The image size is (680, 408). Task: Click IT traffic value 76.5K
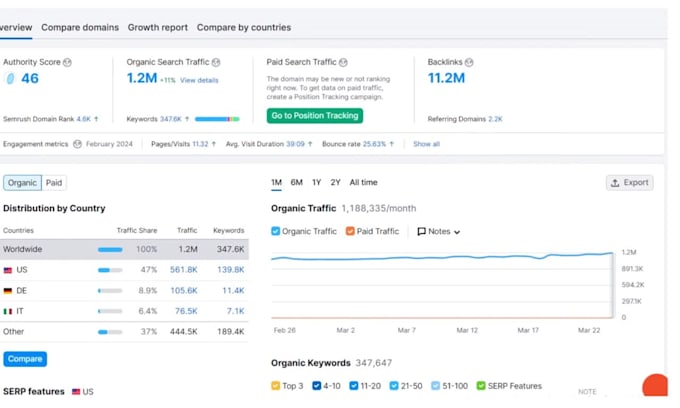point(186,311)
